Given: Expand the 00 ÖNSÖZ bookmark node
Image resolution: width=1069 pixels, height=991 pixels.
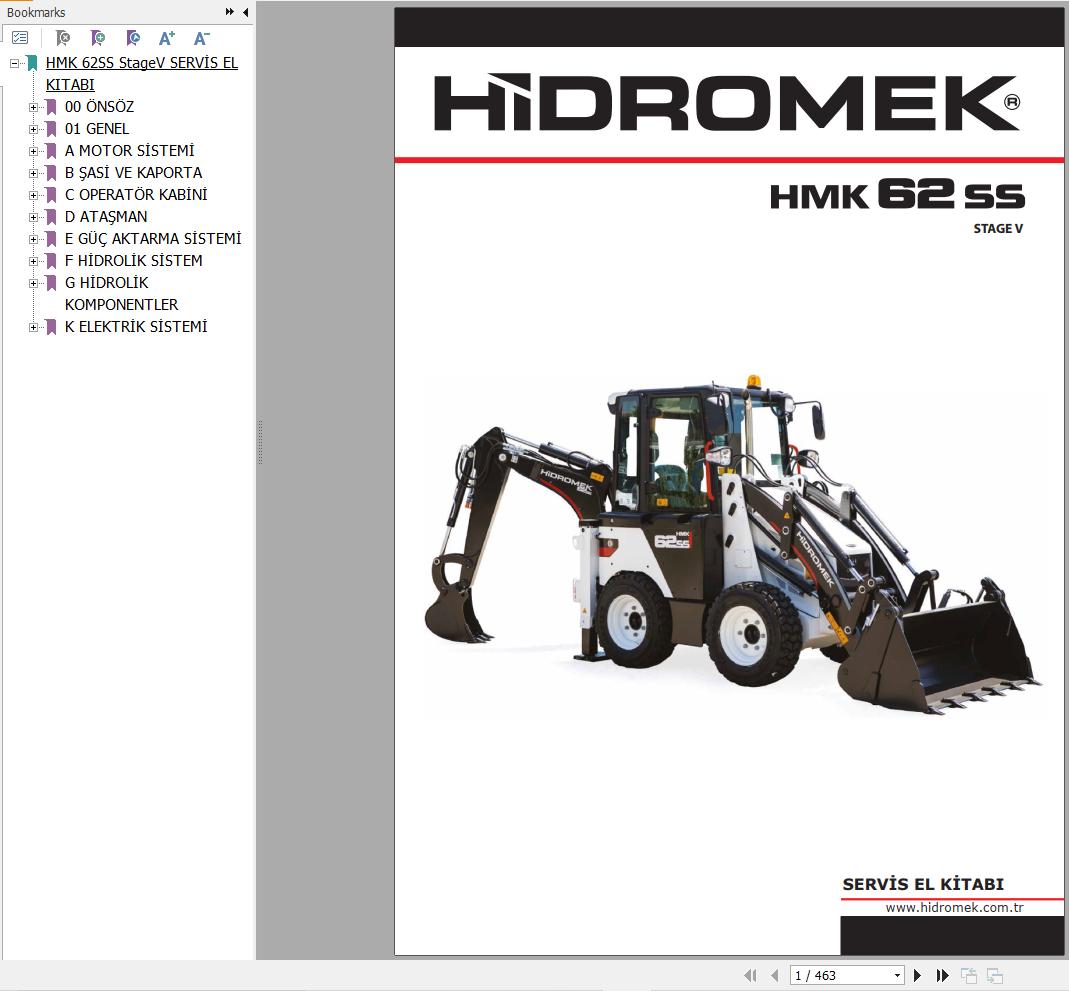Looking at the screenshot, I should tap(34, 107).
